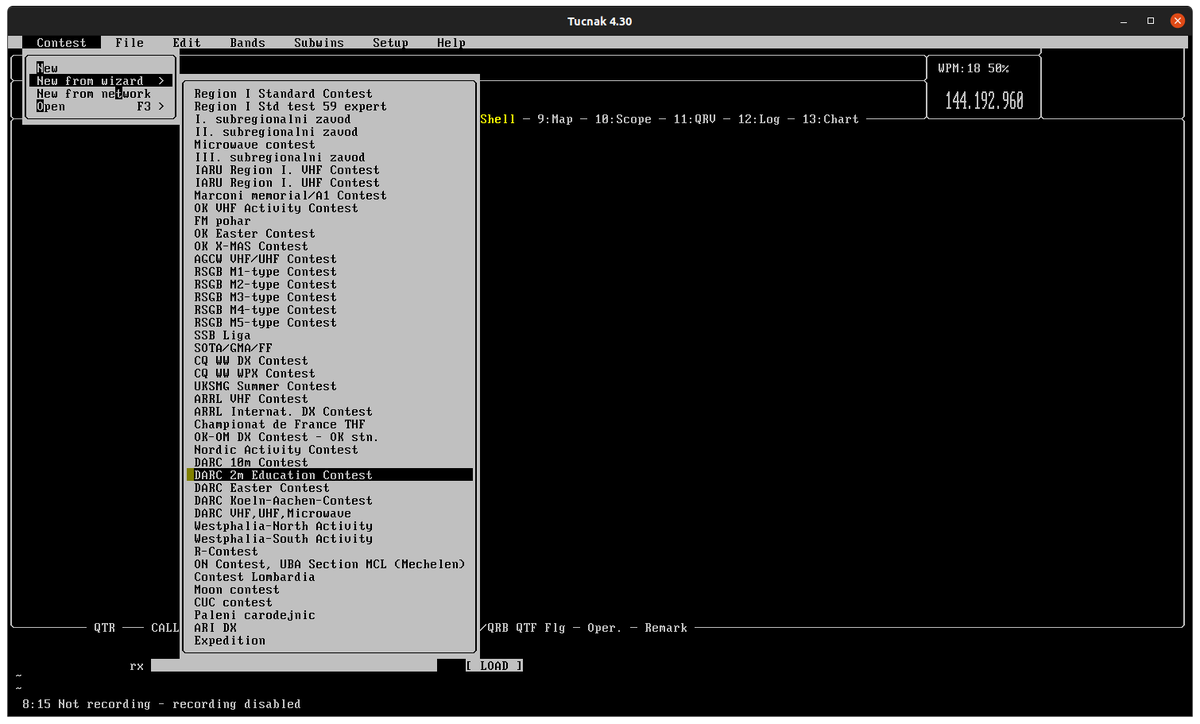Switch to the 9:Map subwindow tab
Viewport: 1200px width, 724px height.
tap(555, 119)
